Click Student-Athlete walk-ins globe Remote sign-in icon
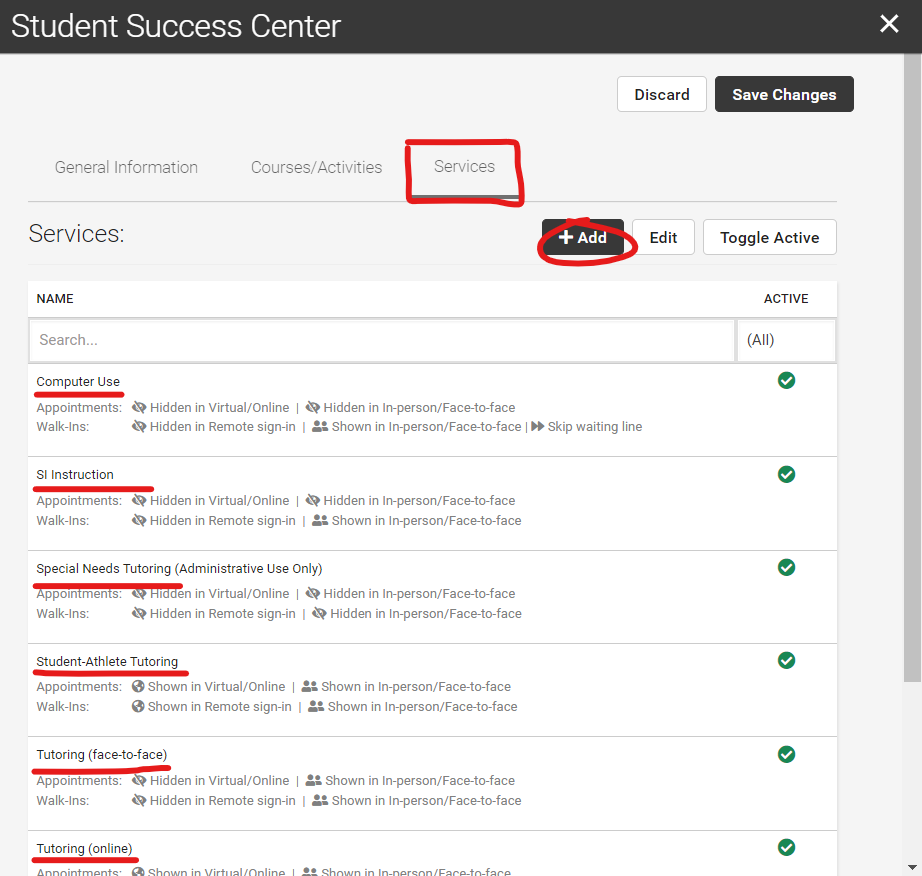This screenshot has width=922, height=876. [x=138, y=706]
